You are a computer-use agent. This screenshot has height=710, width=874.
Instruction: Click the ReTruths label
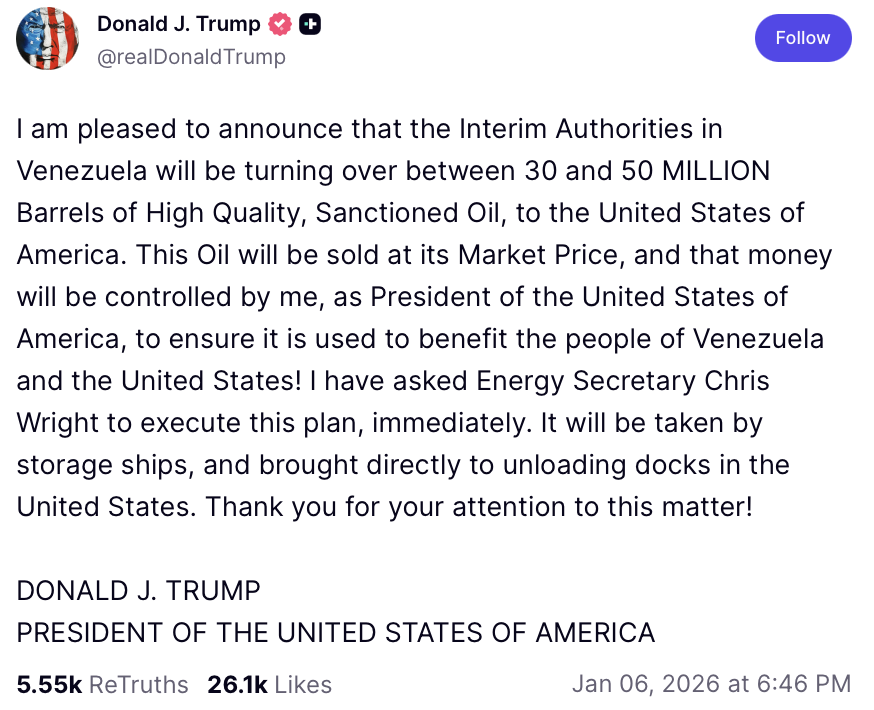[x=138, y=684]
